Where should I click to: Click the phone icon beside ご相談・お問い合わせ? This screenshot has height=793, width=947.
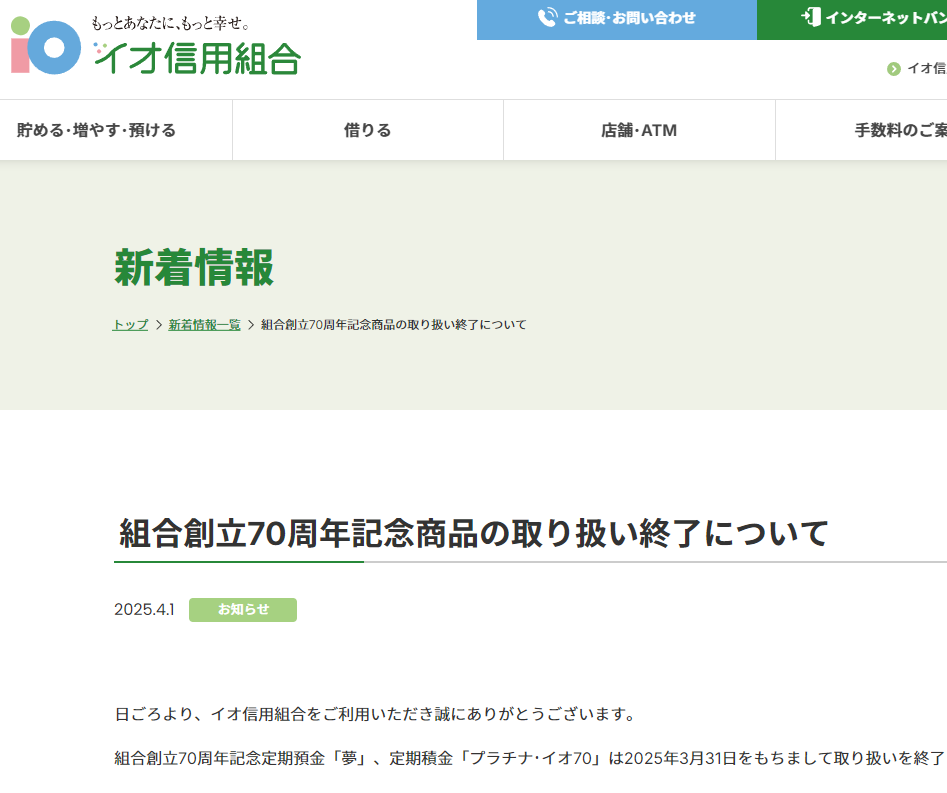pyautogui.click(x=547, y=17)
